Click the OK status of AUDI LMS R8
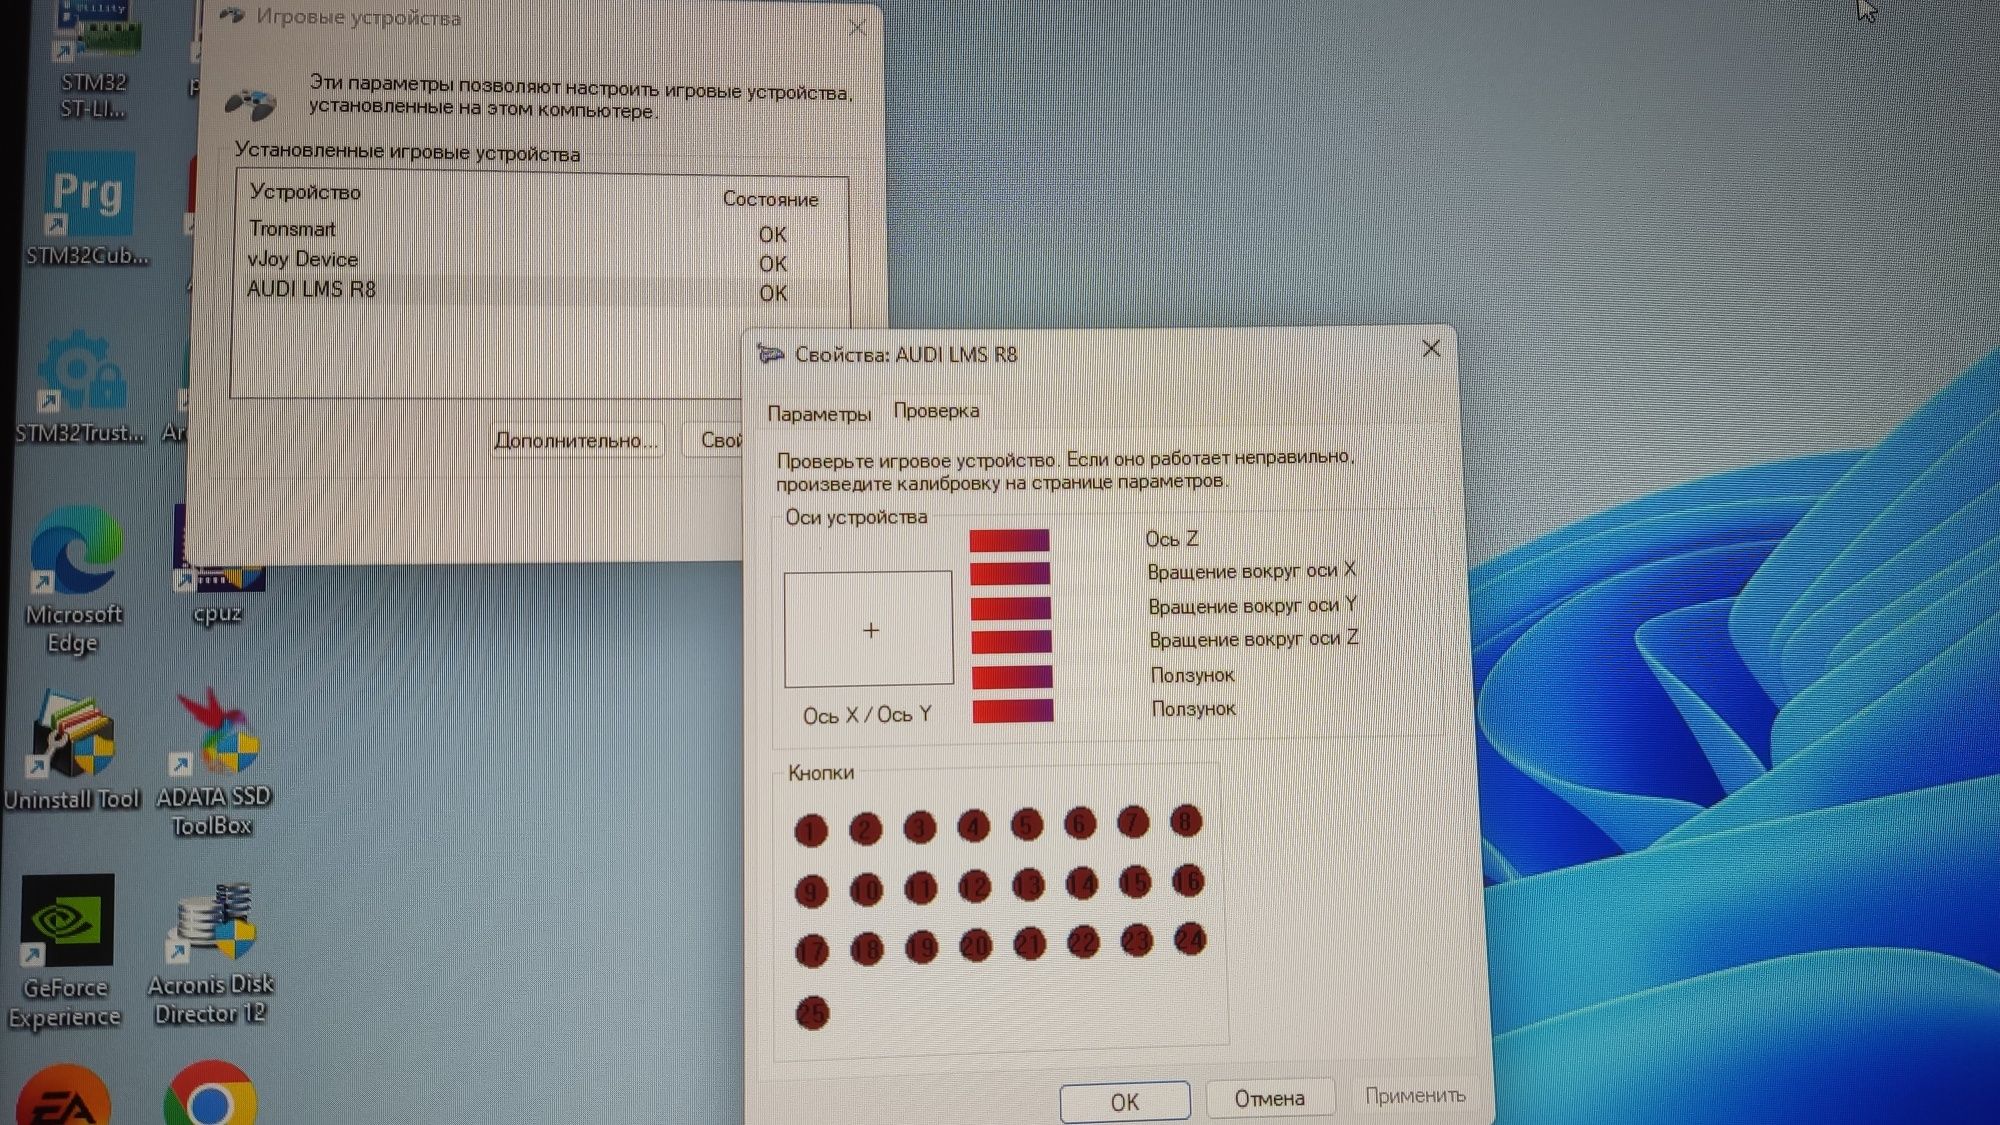The width and height of the screenshot is (2000, 1125). tap(773, 293)
